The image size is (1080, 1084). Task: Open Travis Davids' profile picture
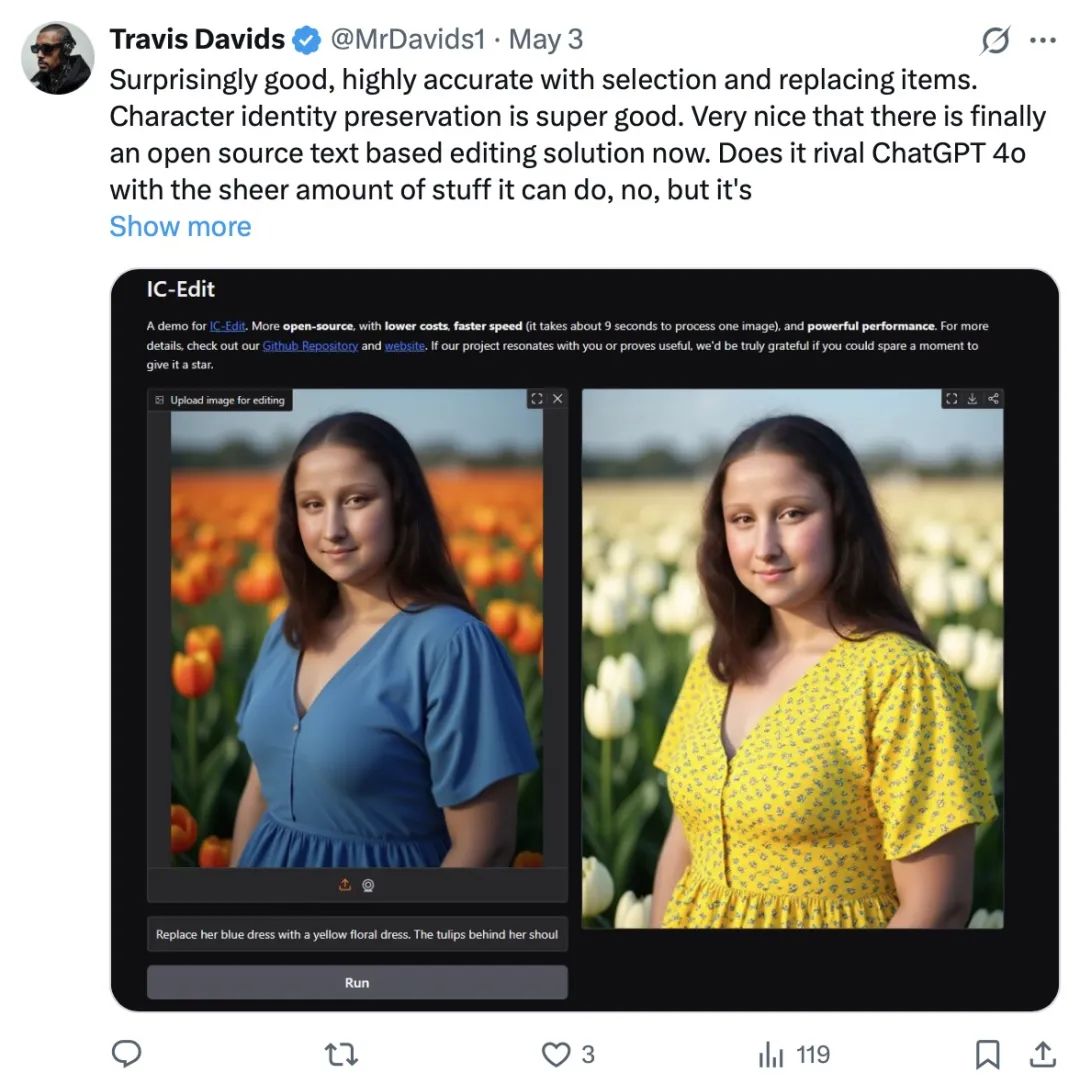tap(57, 58)
